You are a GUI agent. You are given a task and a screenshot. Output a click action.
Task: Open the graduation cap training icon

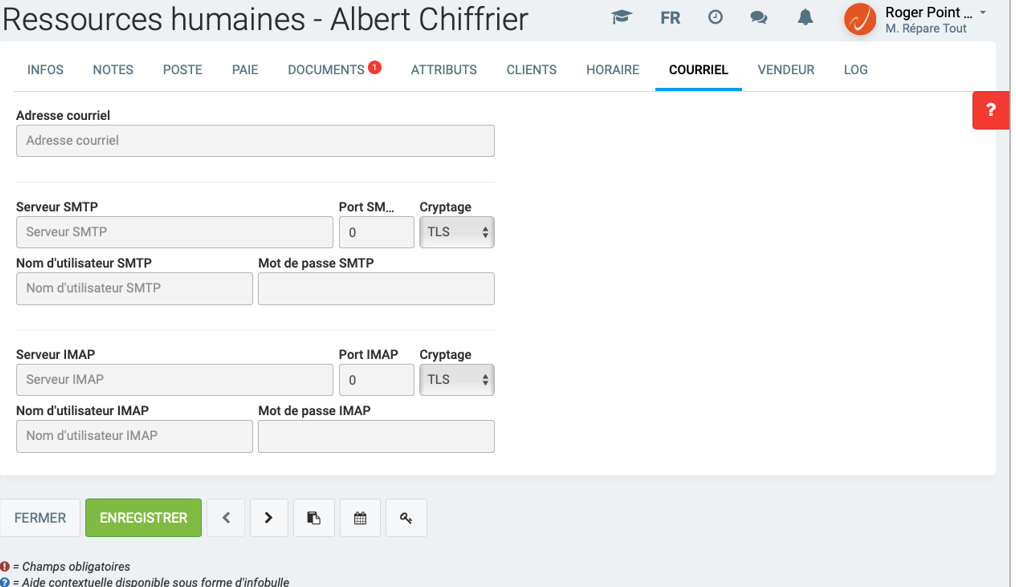coord(621,18)
